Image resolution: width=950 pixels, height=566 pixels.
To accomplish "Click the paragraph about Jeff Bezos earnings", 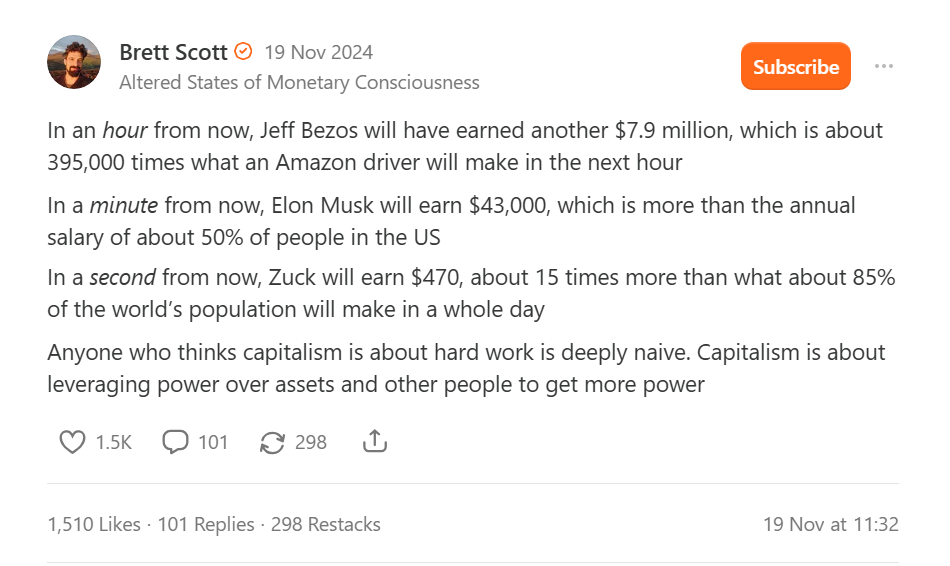I will [x=465, y=146].
